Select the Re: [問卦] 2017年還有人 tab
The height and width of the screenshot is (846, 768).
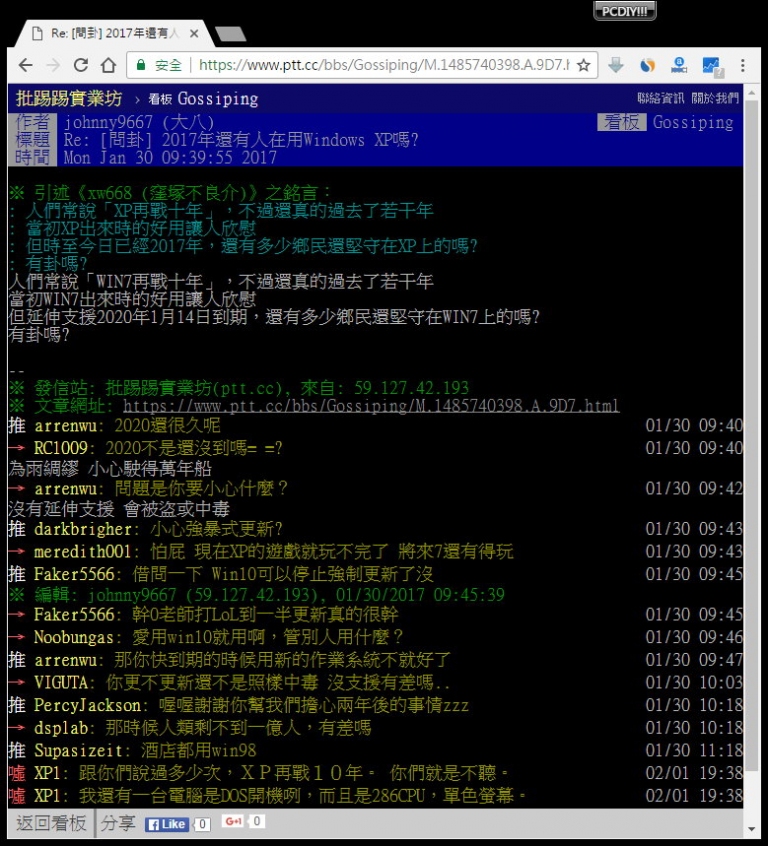112,33
